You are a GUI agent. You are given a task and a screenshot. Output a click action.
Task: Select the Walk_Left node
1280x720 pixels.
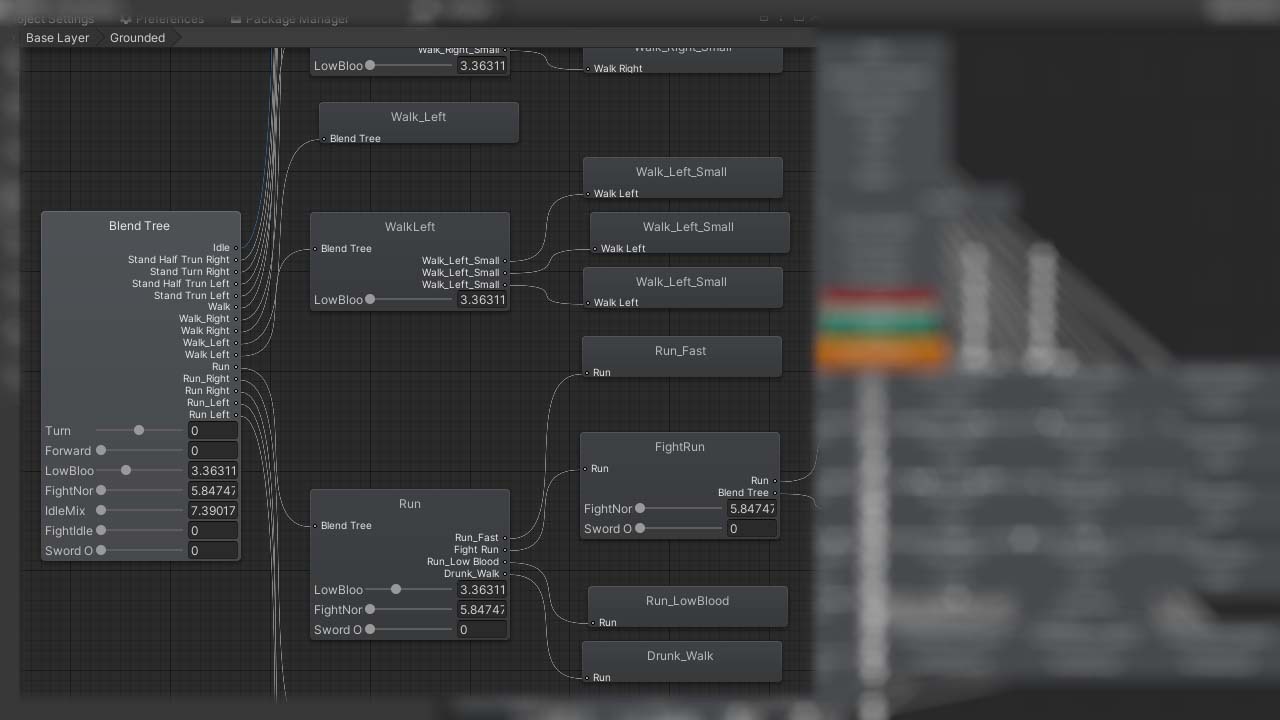(418, 117)
